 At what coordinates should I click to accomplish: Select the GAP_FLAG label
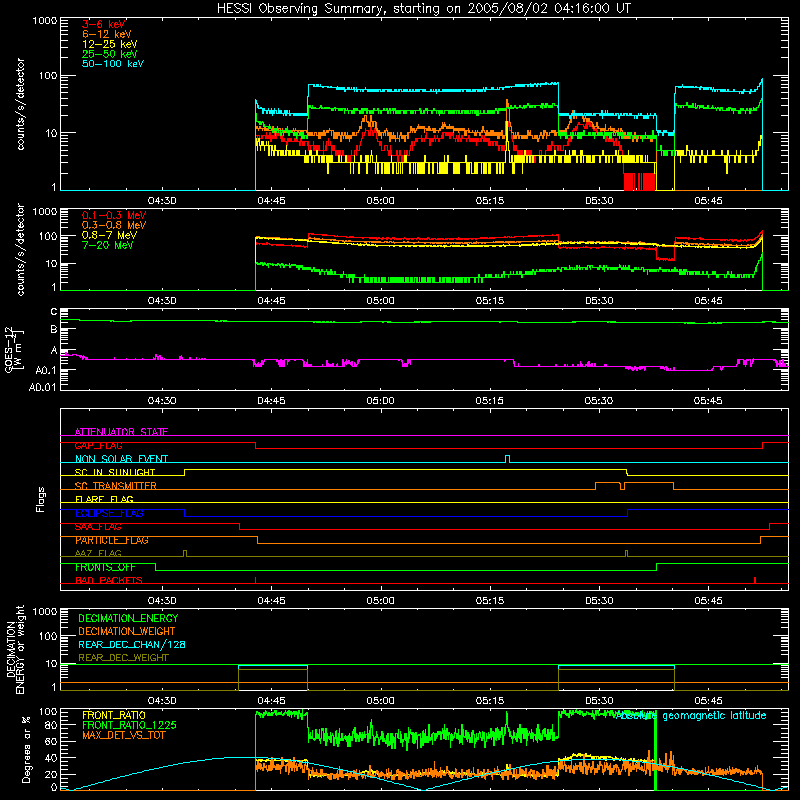coord(98,445)
